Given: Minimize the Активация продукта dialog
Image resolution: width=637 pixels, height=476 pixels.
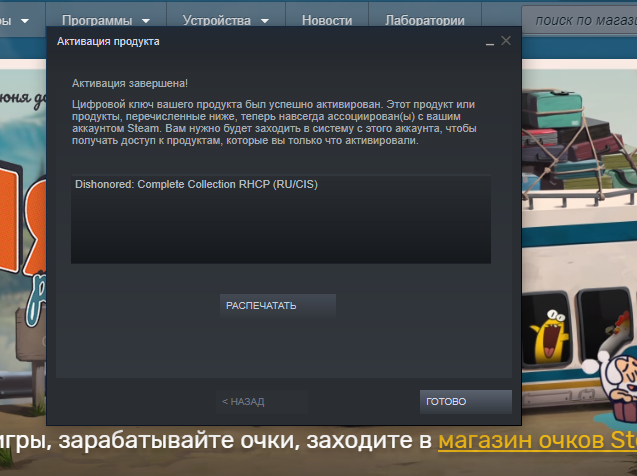Looking at the screenshot, I should tap(490, 42).
